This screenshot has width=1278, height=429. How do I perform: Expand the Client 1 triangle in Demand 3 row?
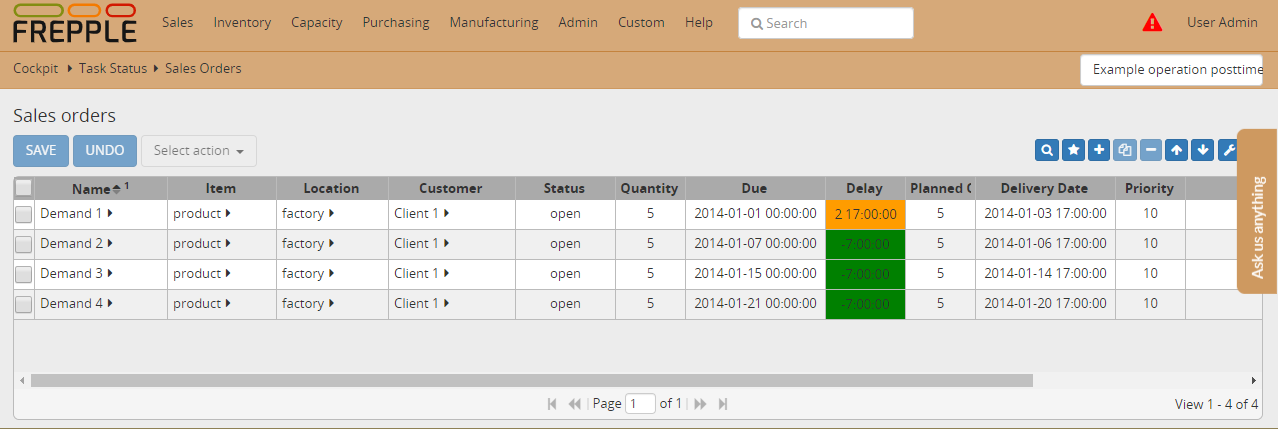(x=446, y=273)
